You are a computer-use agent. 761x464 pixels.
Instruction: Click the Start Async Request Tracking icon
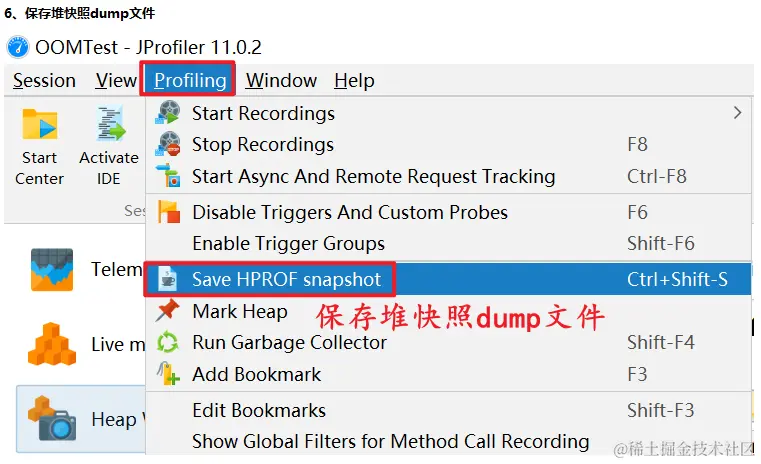coord(168,176)
